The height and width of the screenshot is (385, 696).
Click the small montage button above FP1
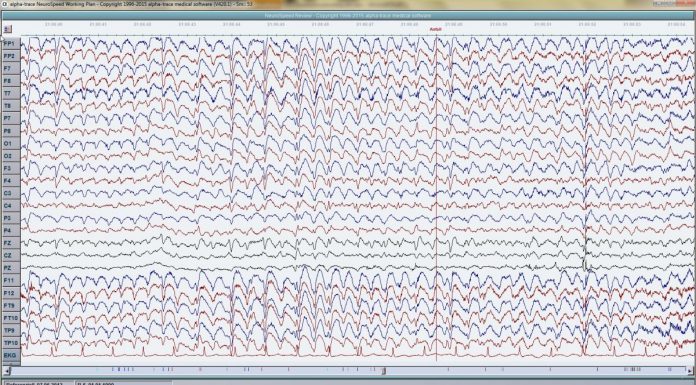(x=7, y=29)
